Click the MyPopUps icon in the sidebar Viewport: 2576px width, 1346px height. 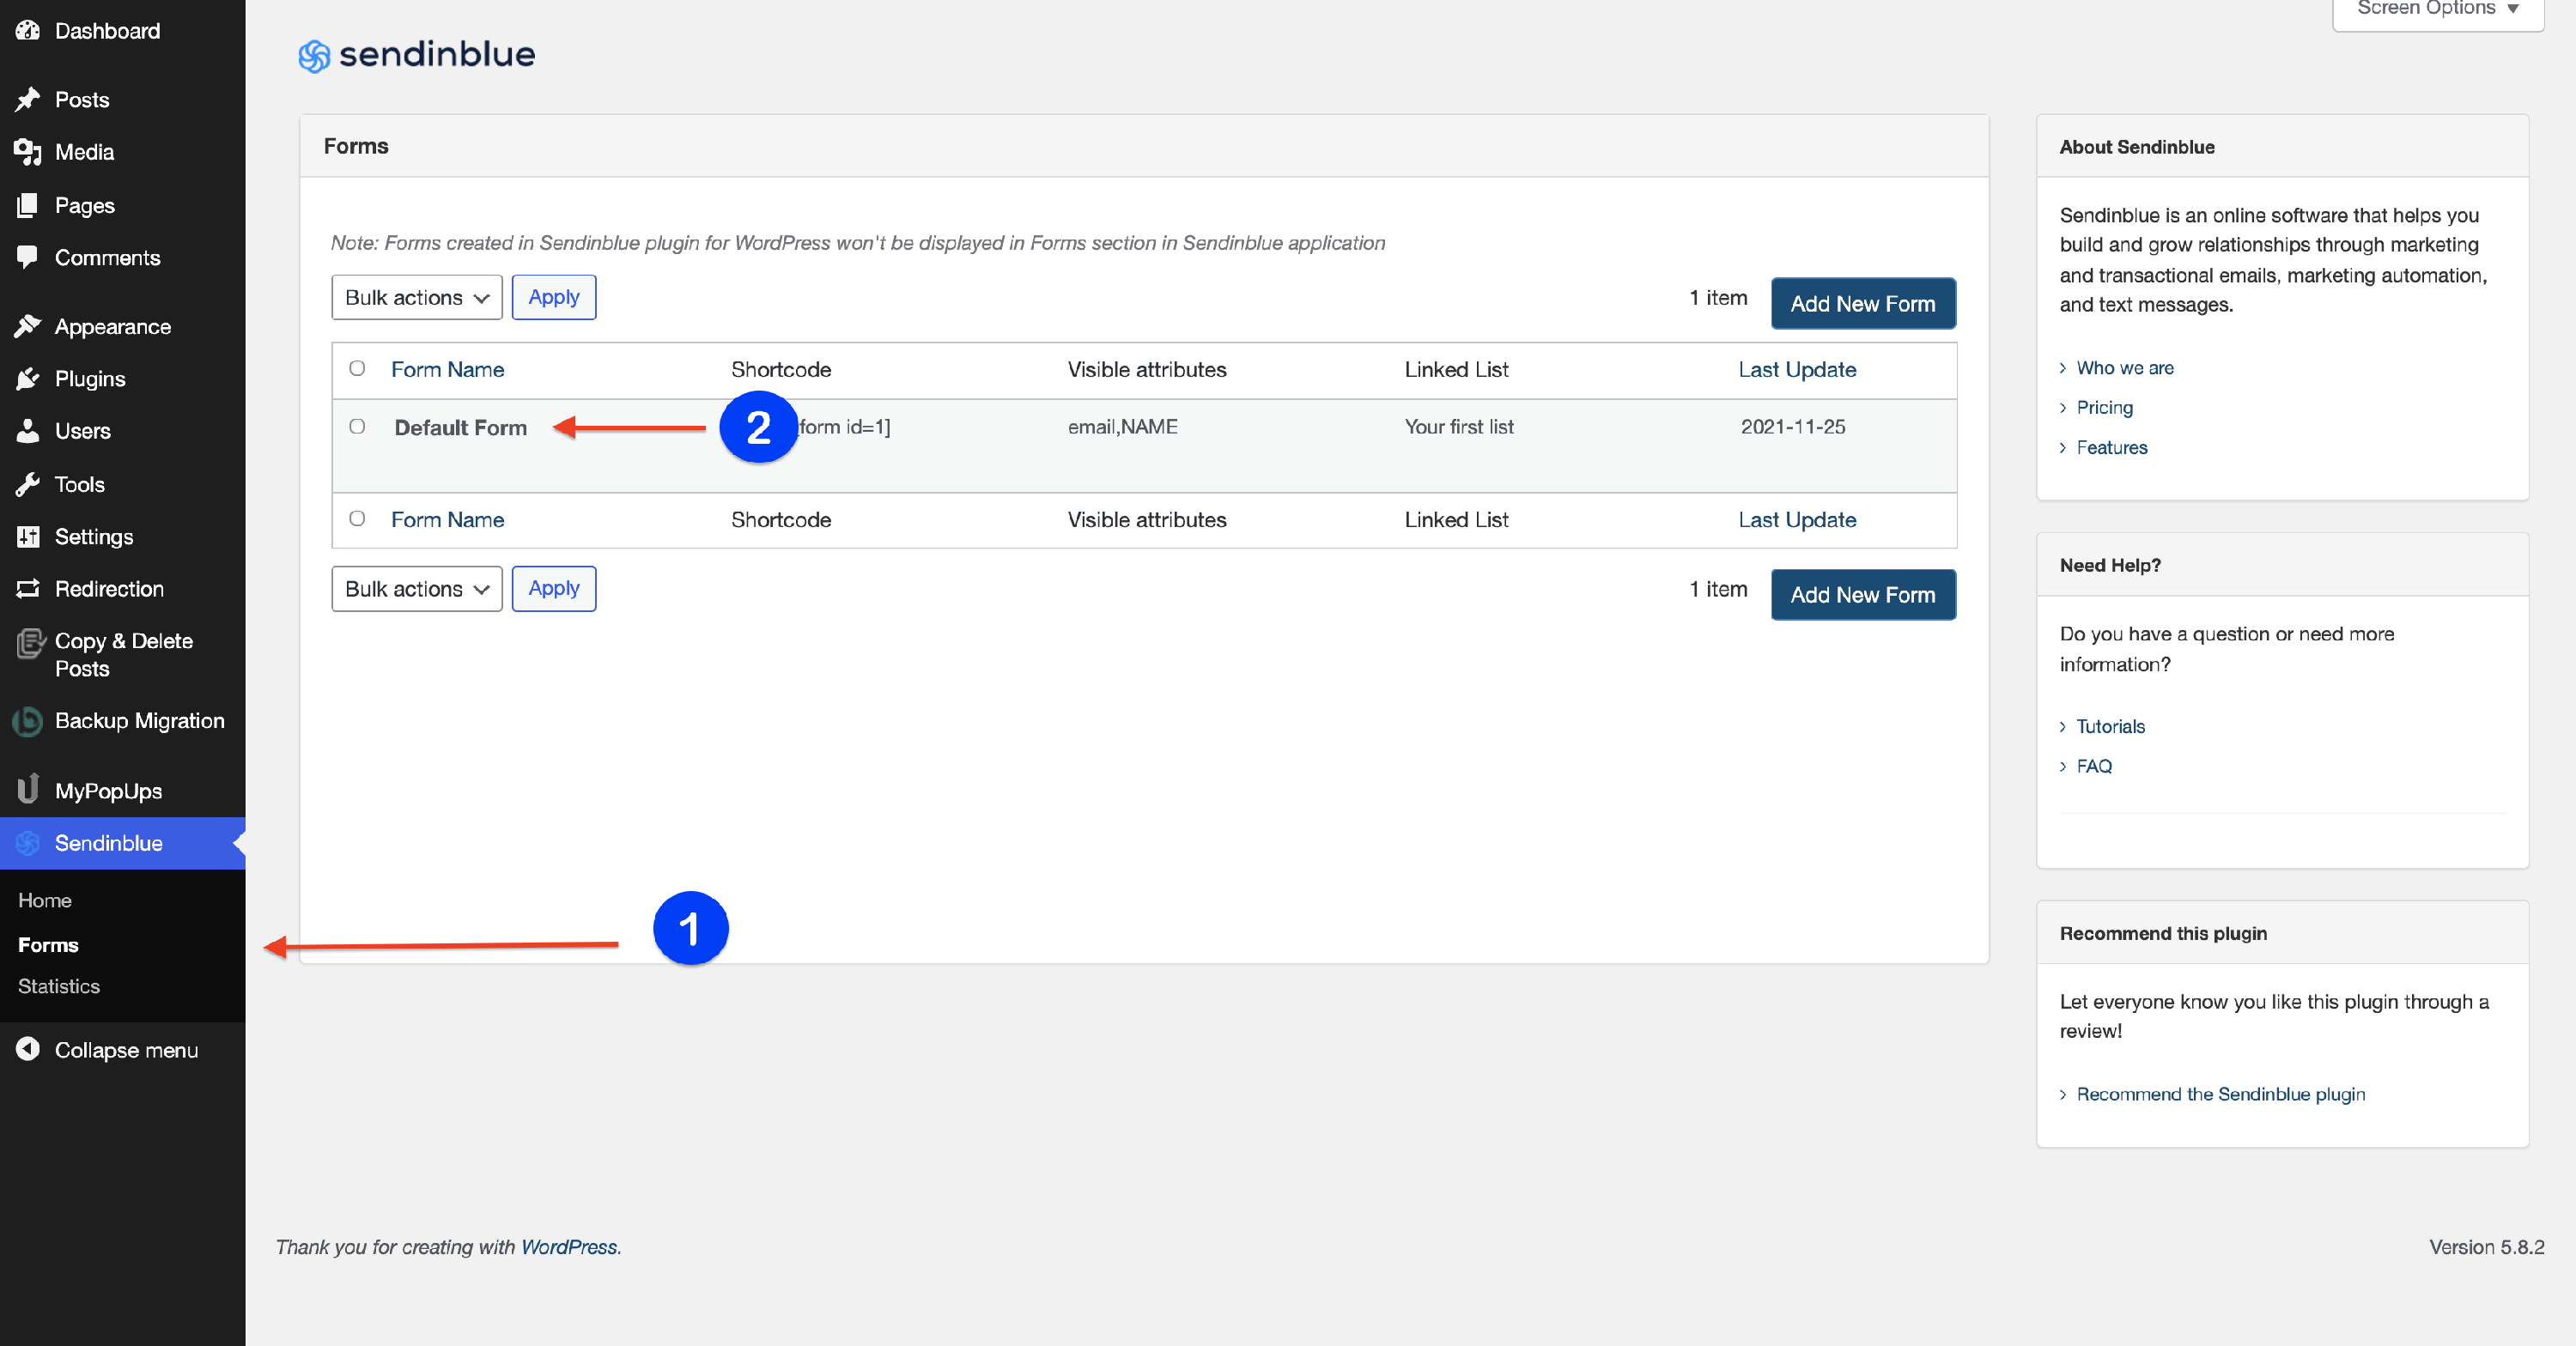(x=28, y=790)
